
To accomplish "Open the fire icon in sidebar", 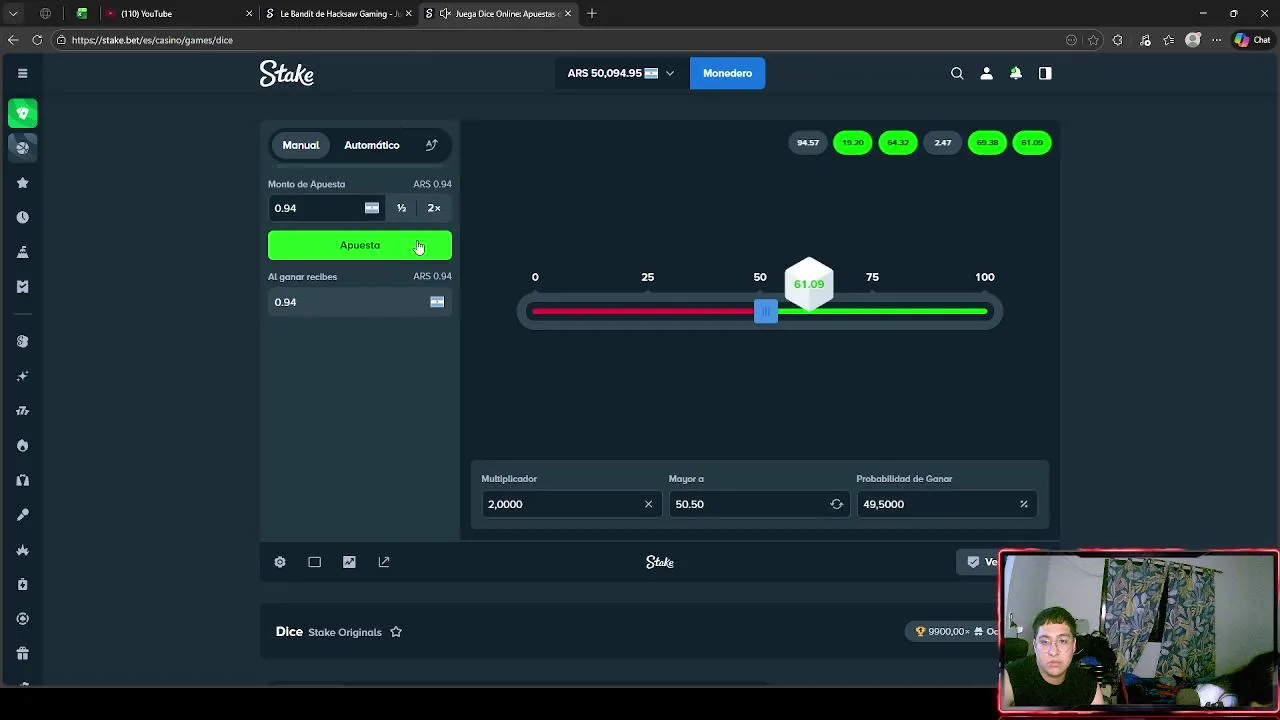I will pos(22,445).
